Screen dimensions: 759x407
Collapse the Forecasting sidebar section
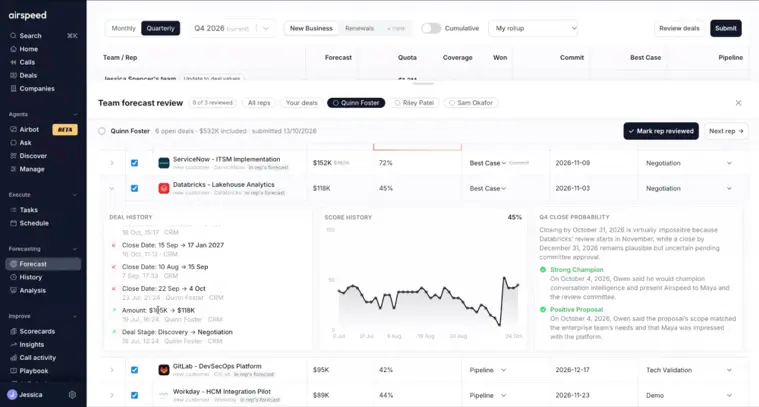click(75, 249)
